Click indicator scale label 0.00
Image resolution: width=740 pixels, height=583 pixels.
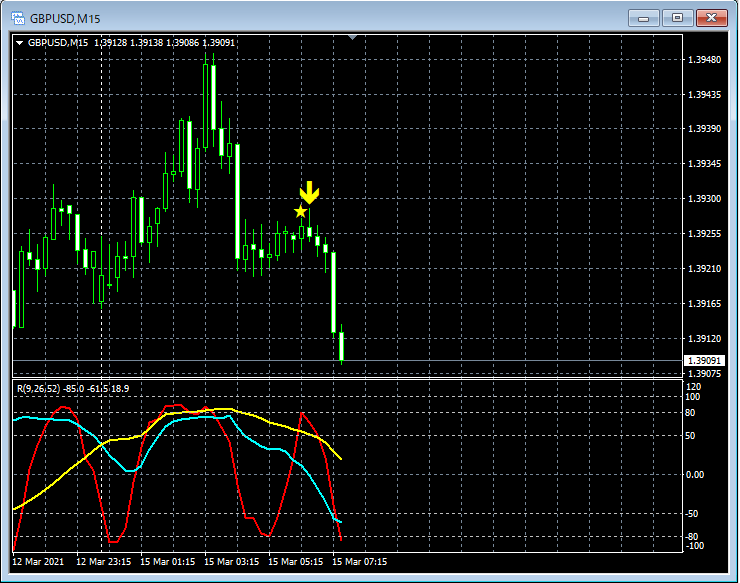(695, 474)
